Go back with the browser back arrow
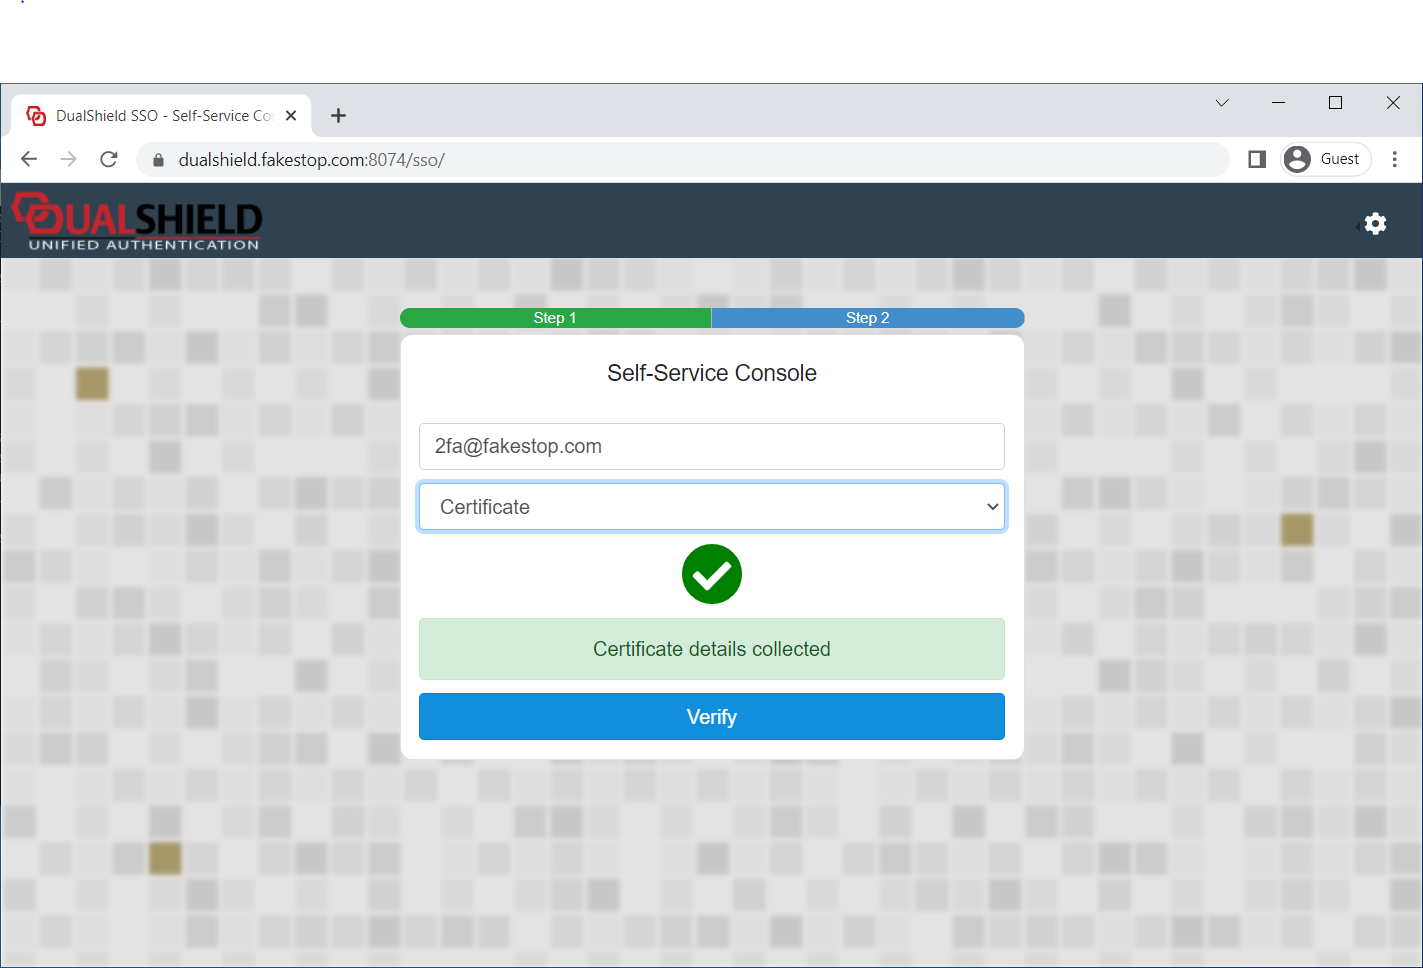1423x968 pixels. tap(29, 159)
